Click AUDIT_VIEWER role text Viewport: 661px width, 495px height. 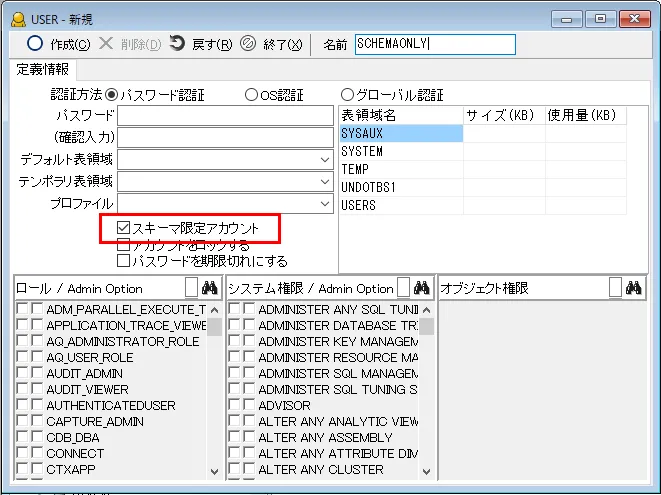87,389
